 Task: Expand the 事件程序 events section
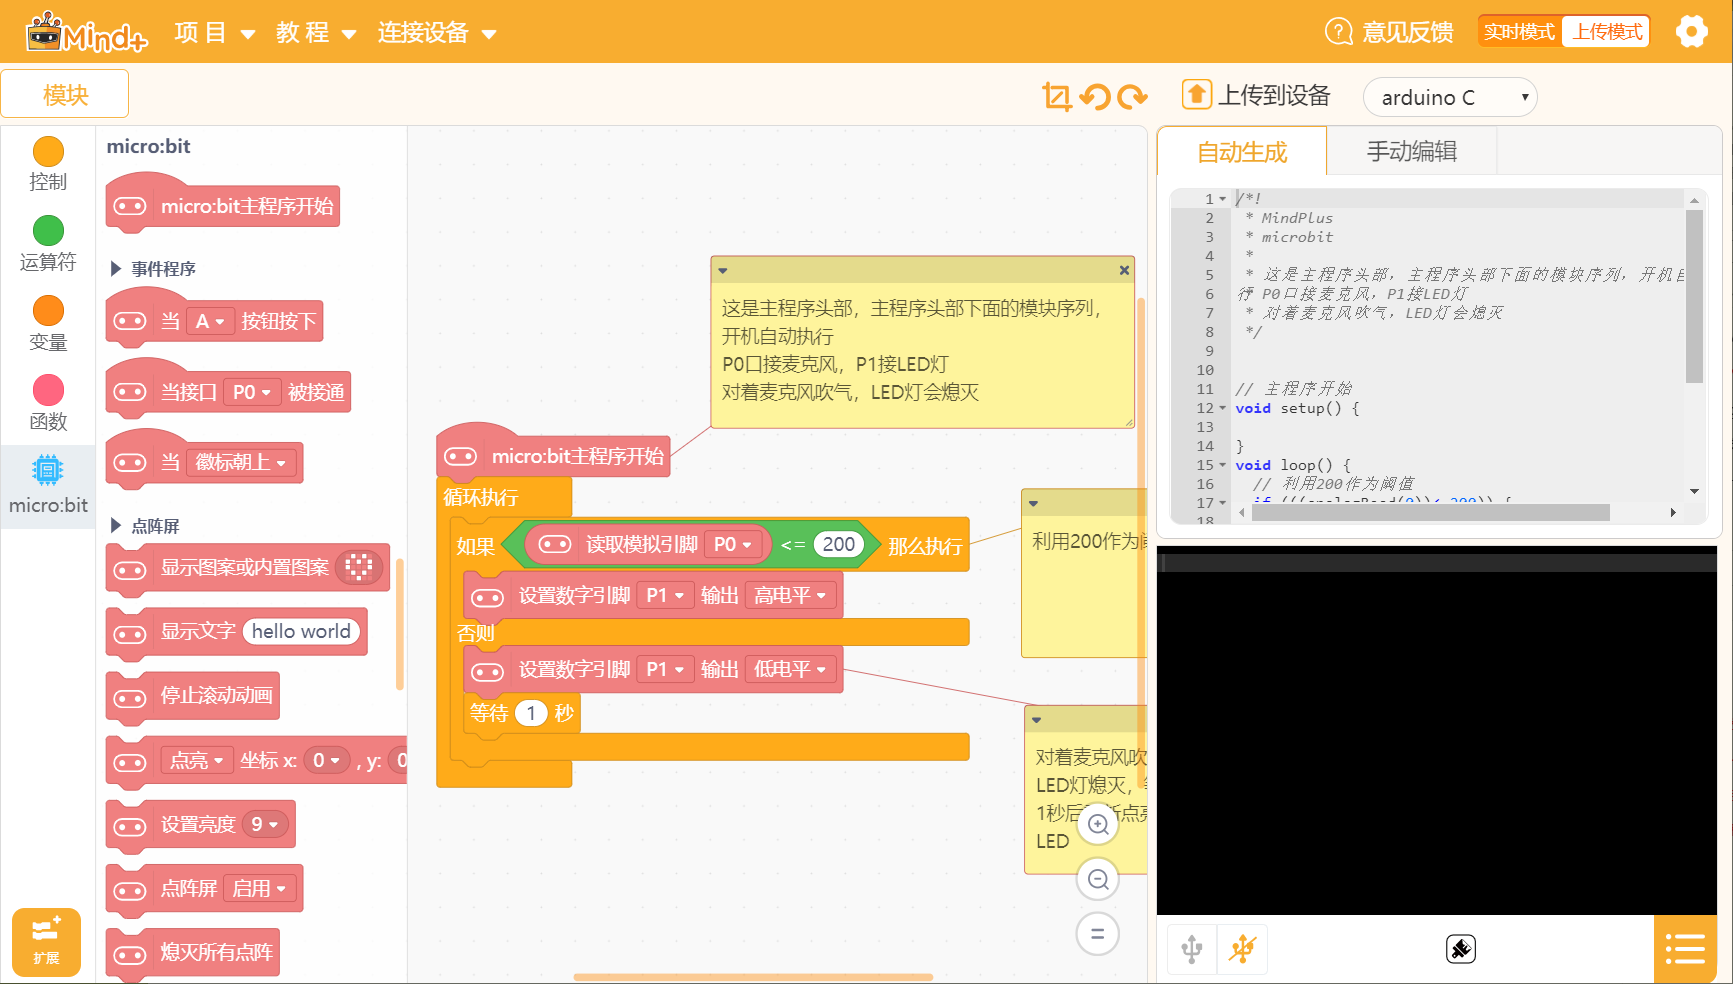(116, 268)
